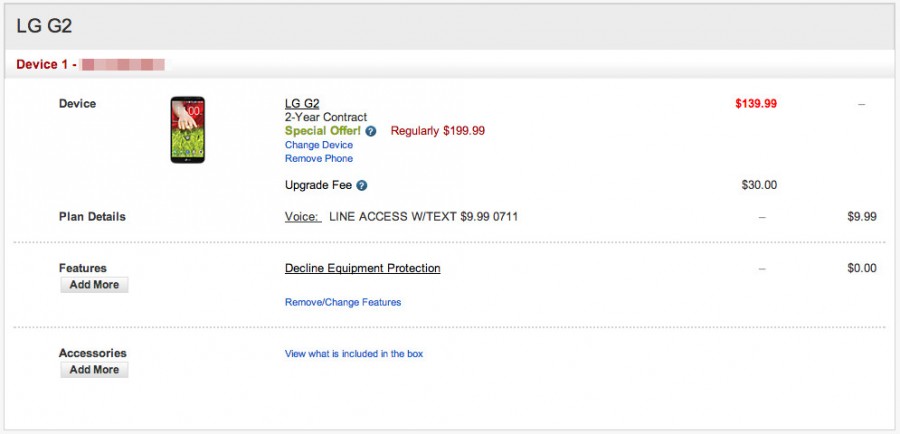Select the Device 1 section header
The image size is (900, 434).
(x=47, y=64)
